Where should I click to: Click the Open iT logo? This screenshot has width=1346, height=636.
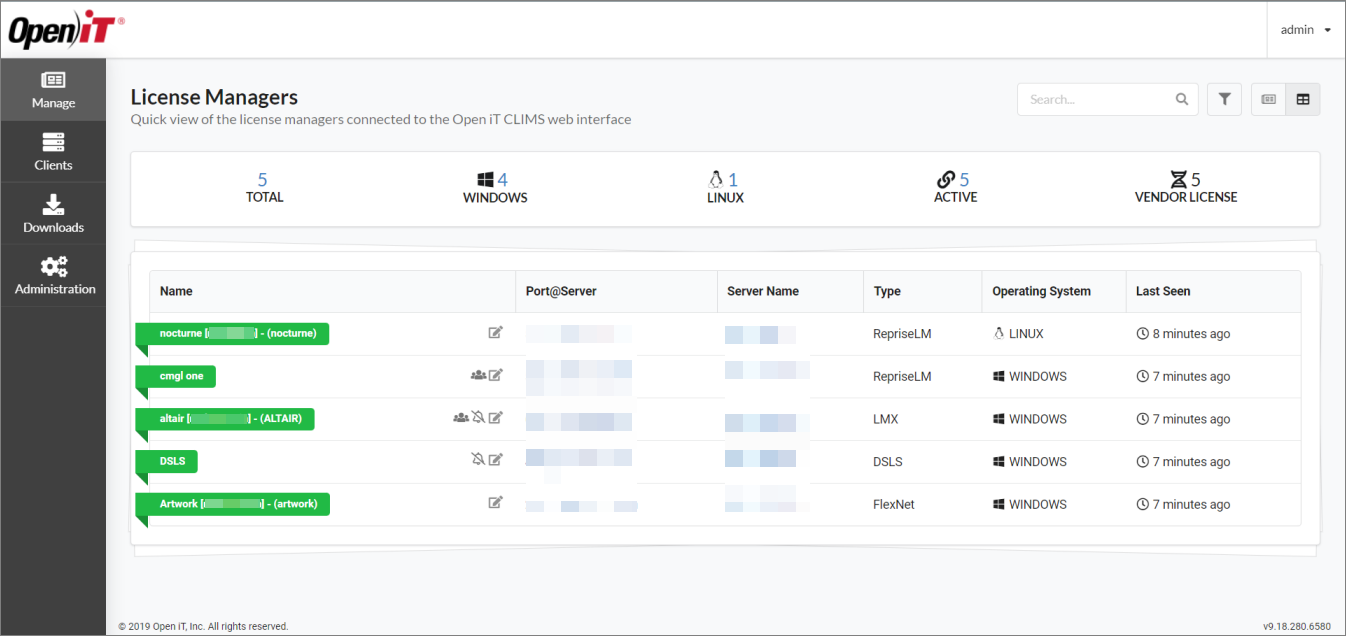tap(66, 31)
